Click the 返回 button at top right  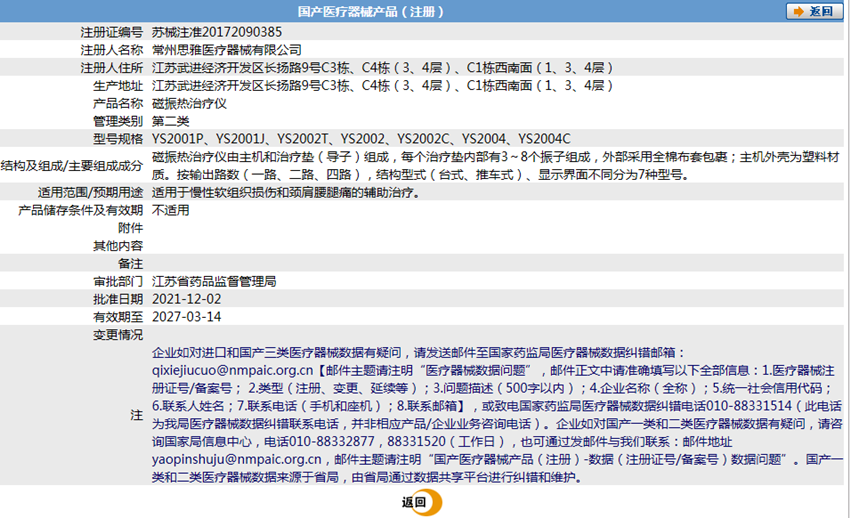[x=814, y=11]
